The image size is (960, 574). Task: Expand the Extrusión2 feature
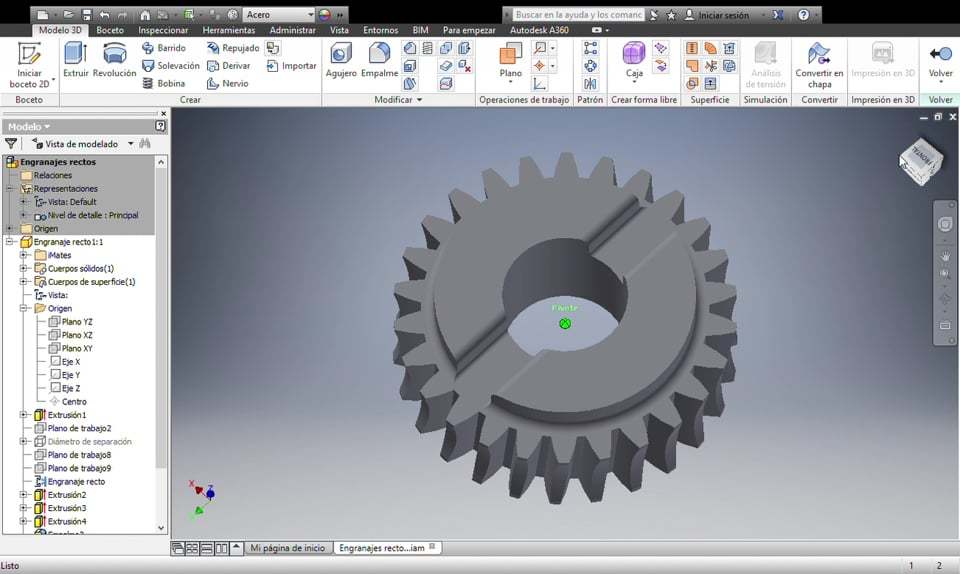coord(23,494)
